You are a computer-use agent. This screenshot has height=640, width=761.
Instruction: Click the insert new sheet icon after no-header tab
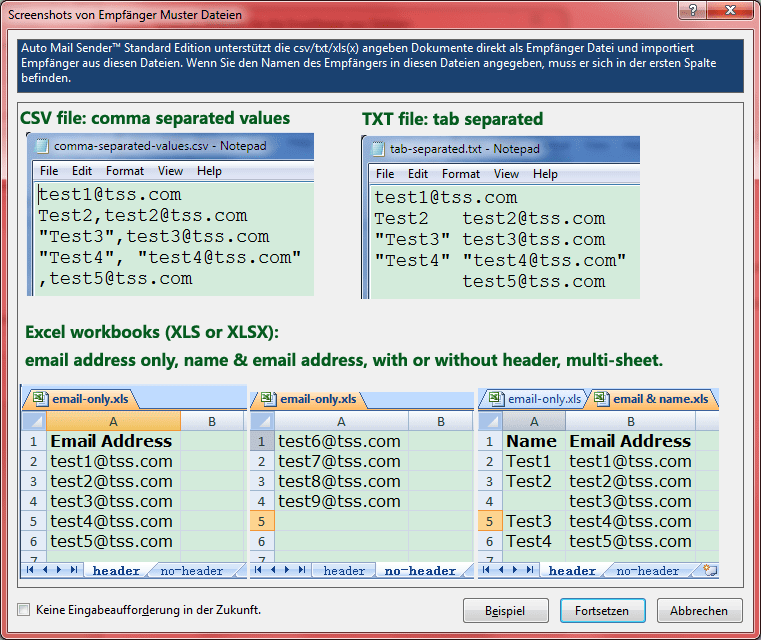tap(710, 570)
